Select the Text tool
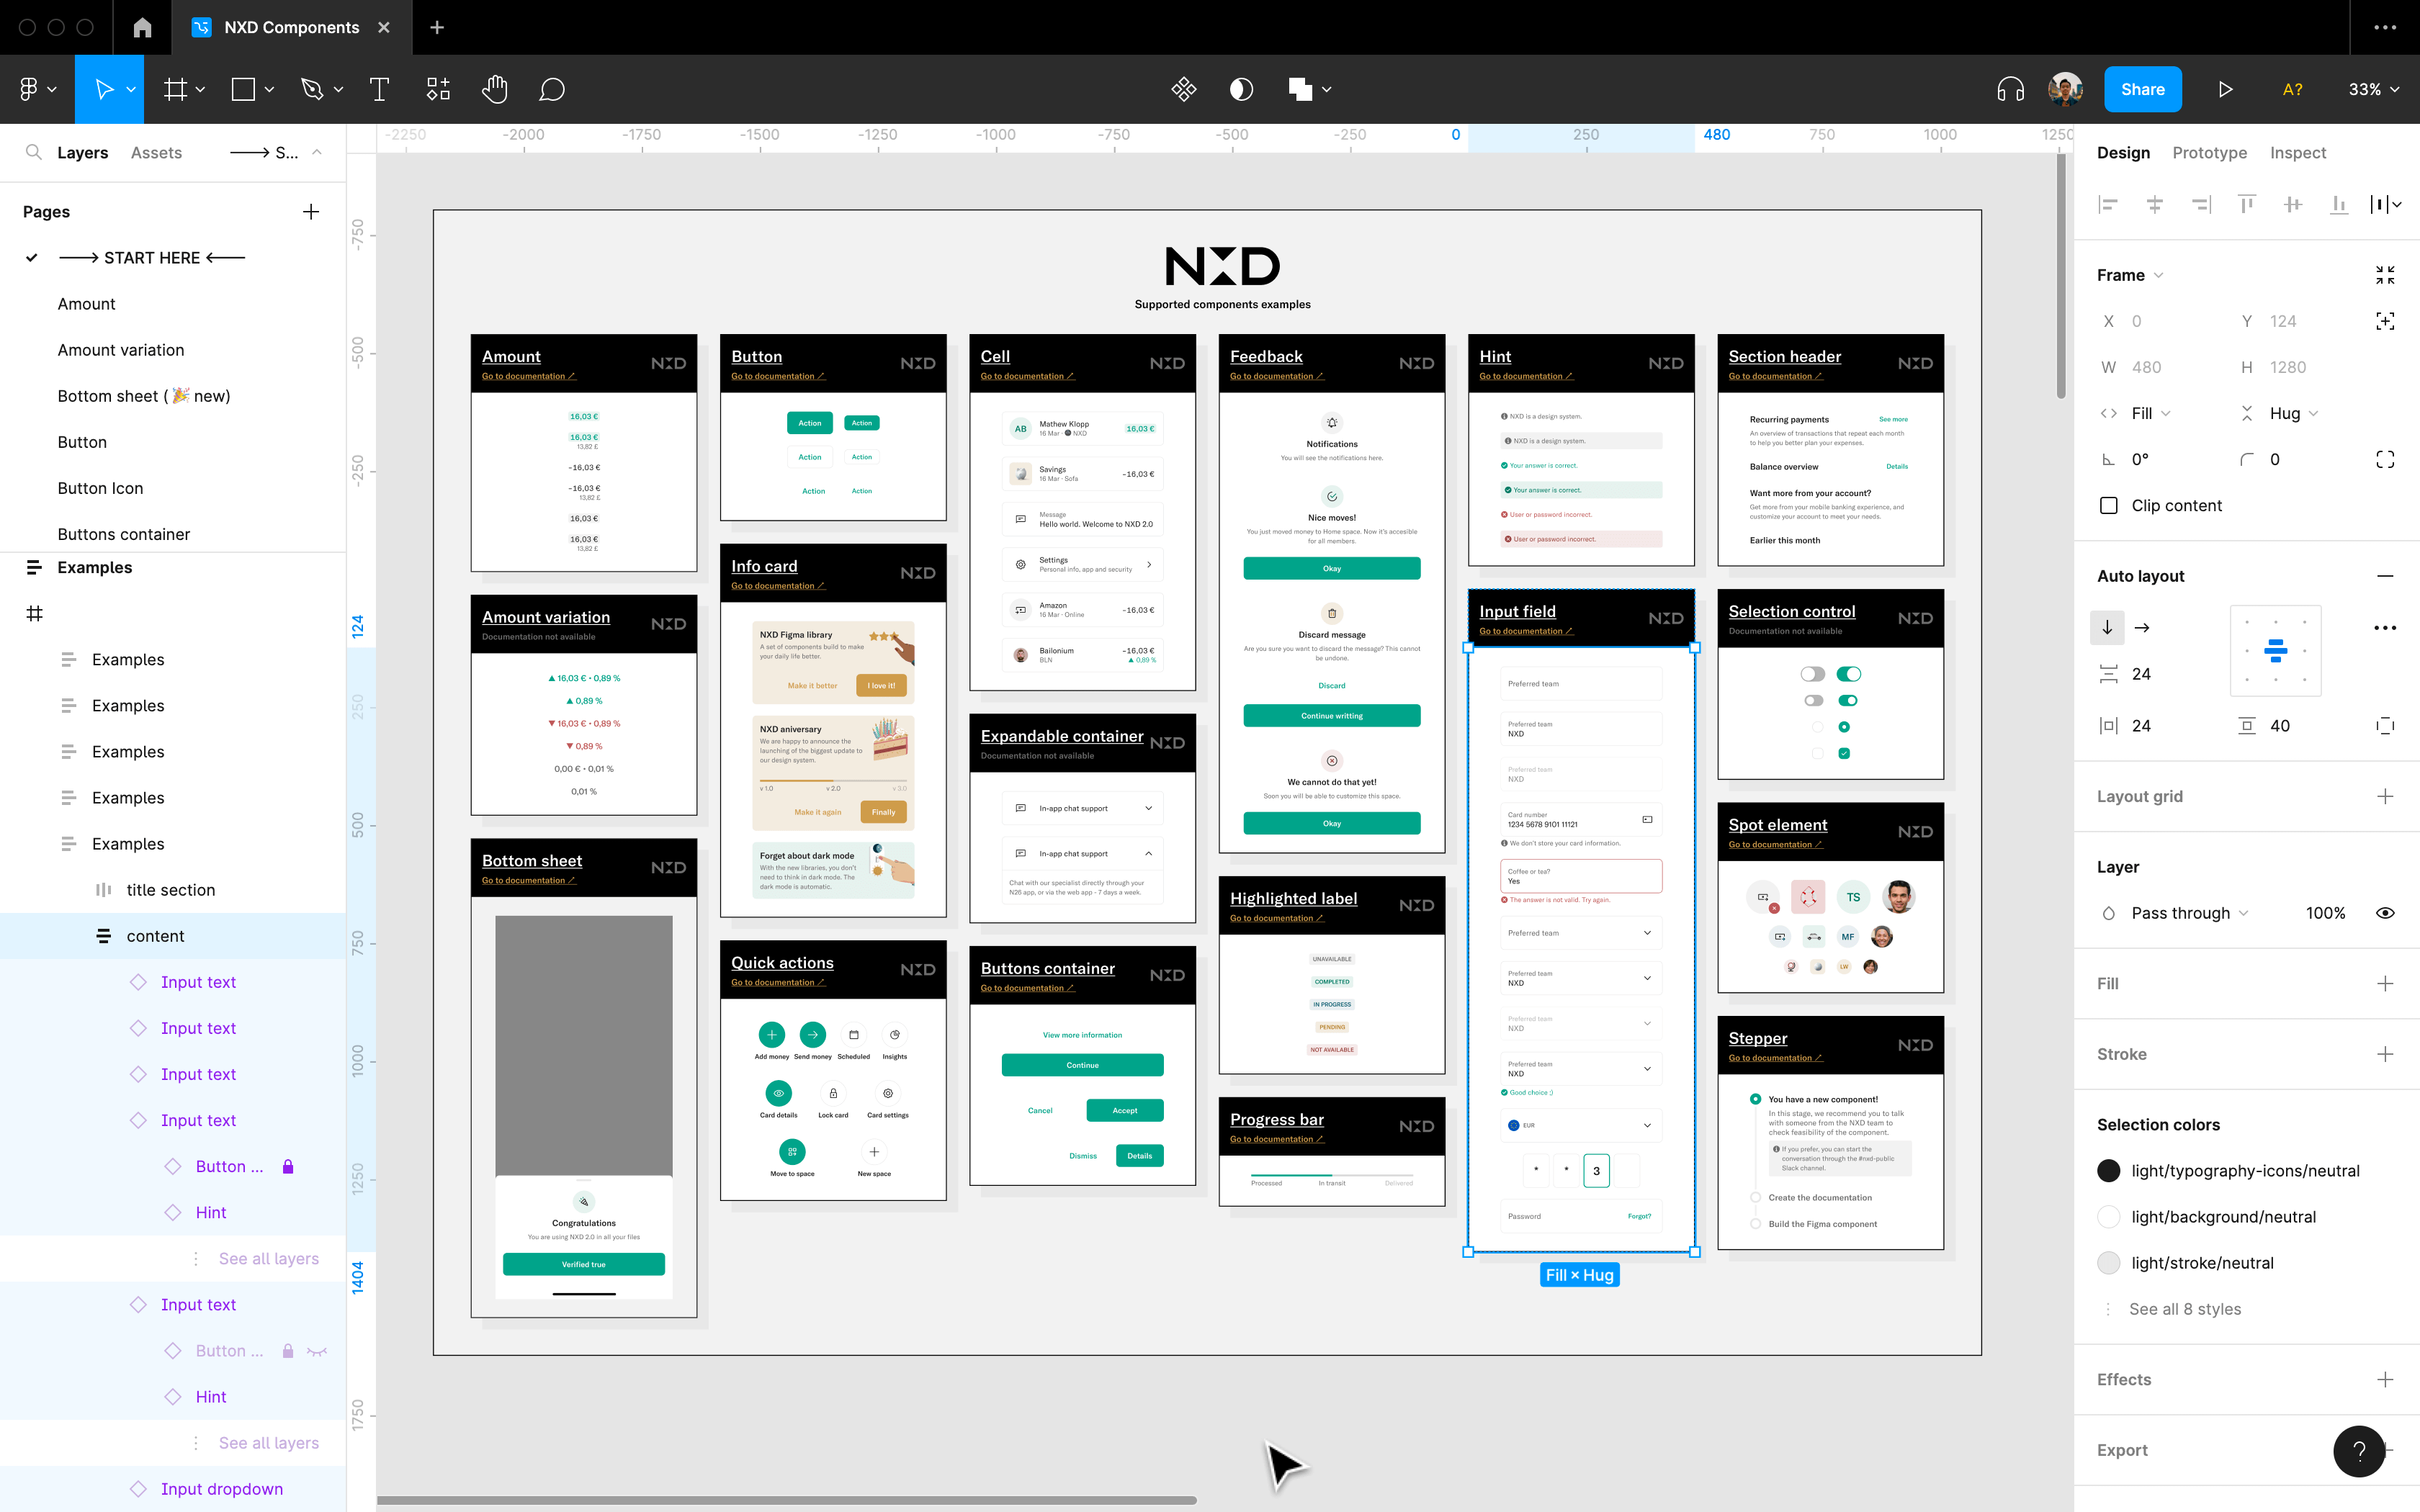 [379, 90]
